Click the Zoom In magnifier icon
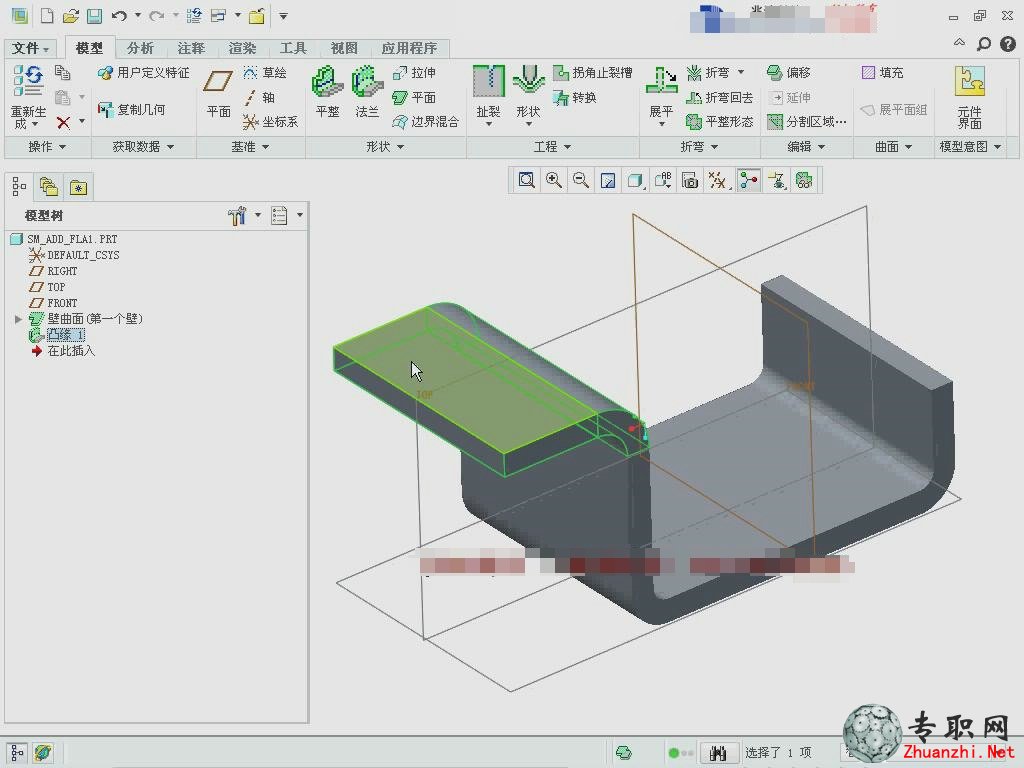The image size is (1024, 768). click(x=554, y=180)
